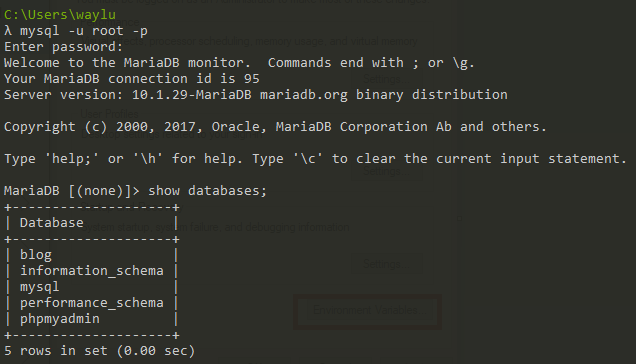Select the information_schema database row

coord(92,271)
